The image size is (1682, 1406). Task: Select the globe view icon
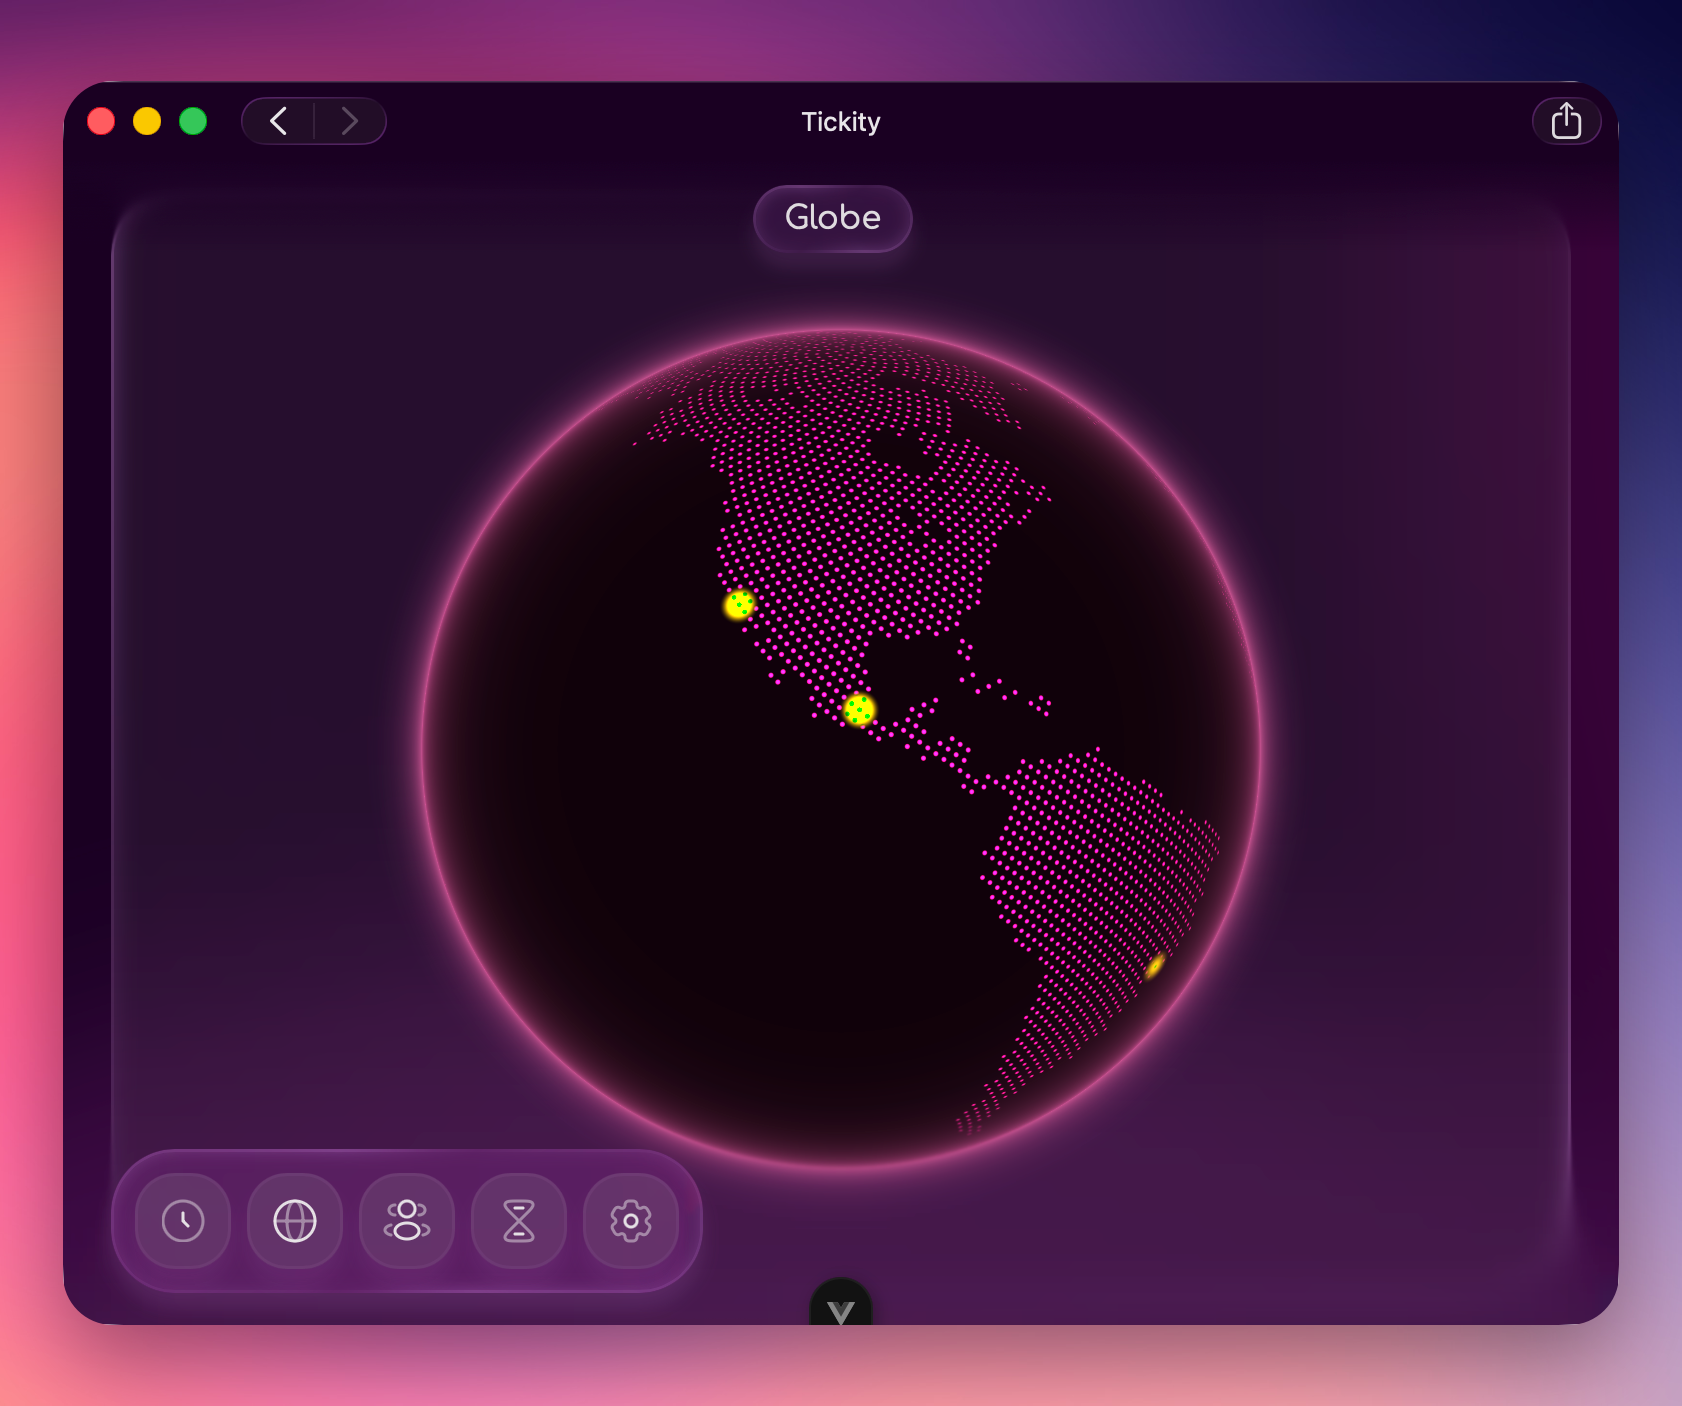[x=295, y=1221]
